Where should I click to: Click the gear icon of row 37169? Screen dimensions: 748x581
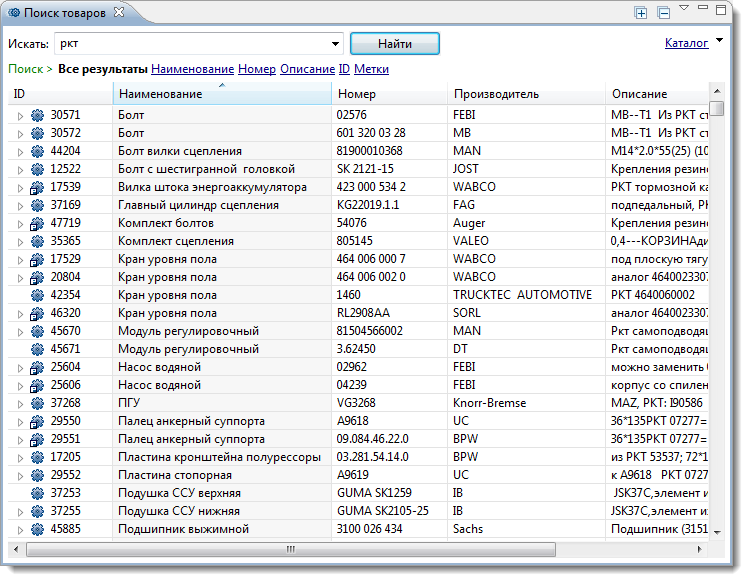click(37, 206)
